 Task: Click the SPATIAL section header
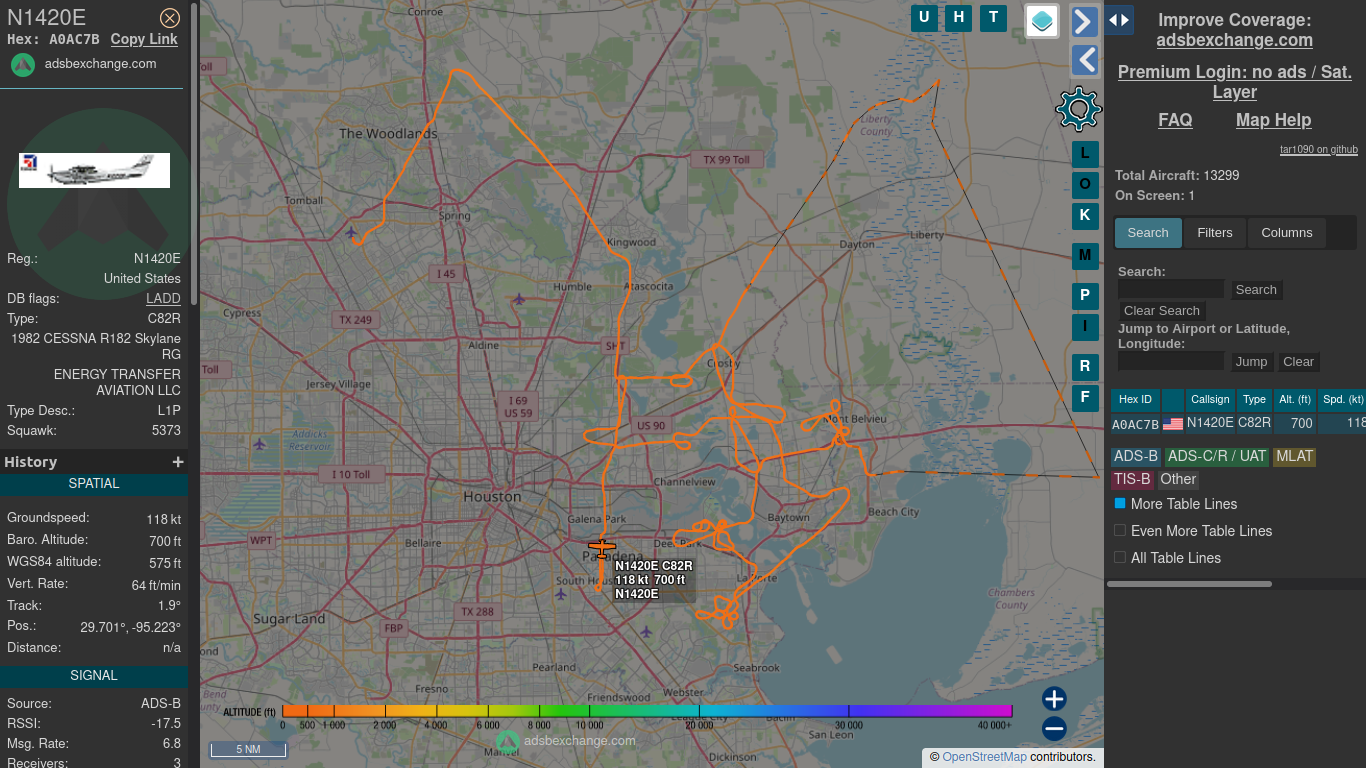94,484
